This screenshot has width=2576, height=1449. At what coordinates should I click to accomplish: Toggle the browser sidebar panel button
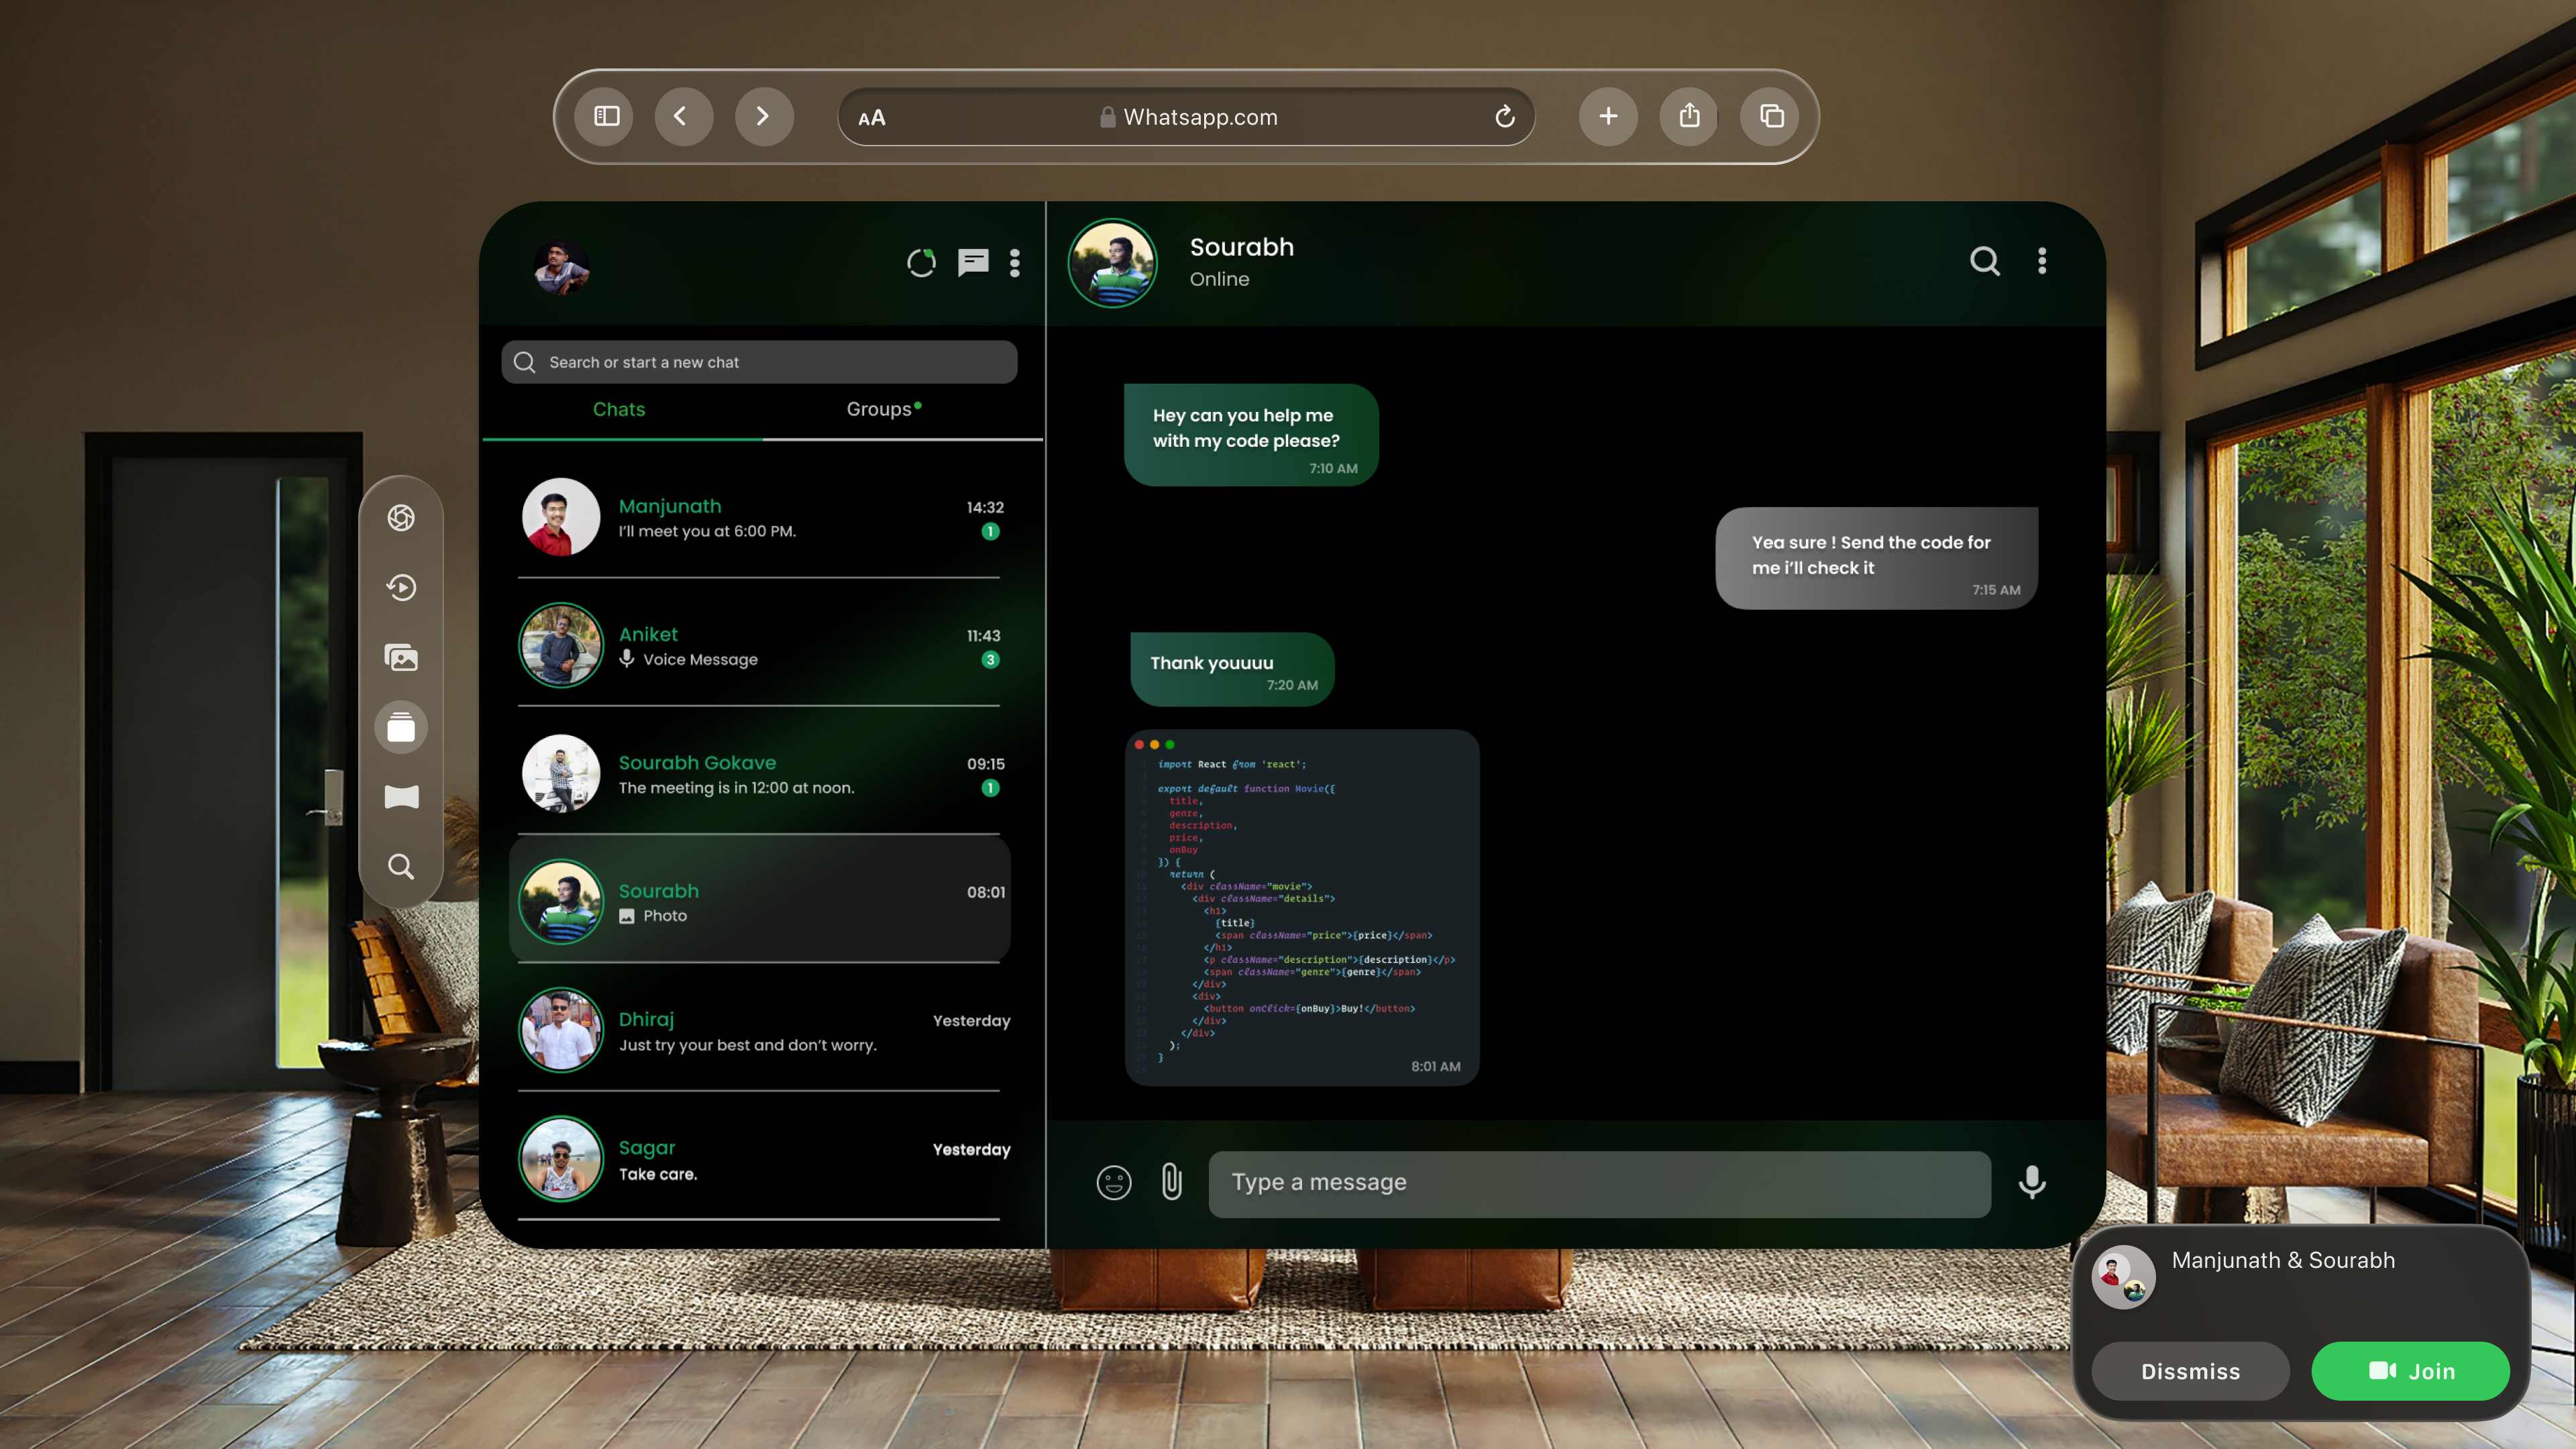606,117
